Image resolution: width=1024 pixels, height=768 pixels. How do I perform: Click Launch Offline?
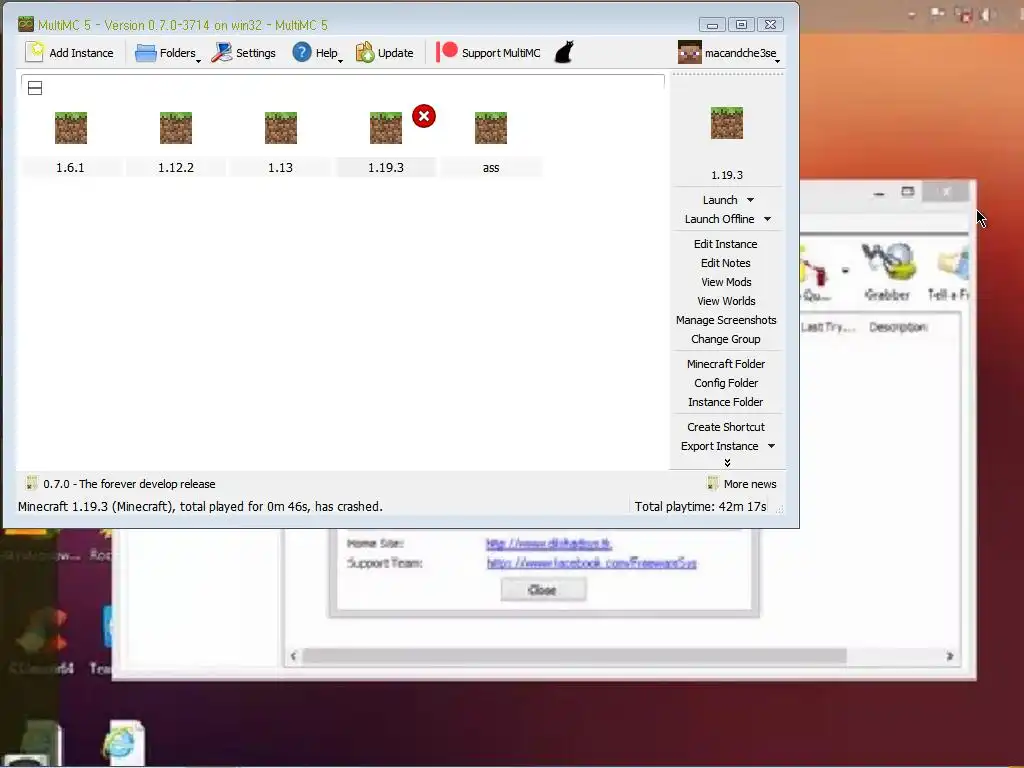point(719,219)
